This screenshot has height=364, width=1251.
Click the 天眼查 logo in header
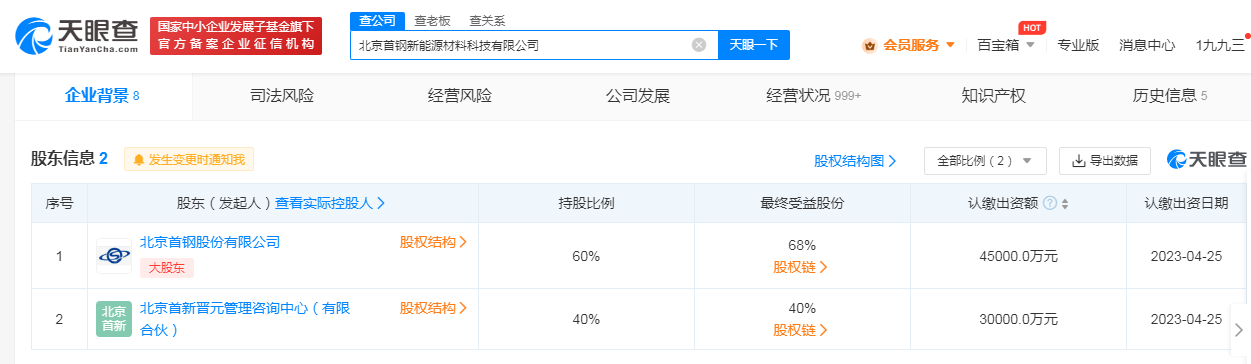pos(76,35)
